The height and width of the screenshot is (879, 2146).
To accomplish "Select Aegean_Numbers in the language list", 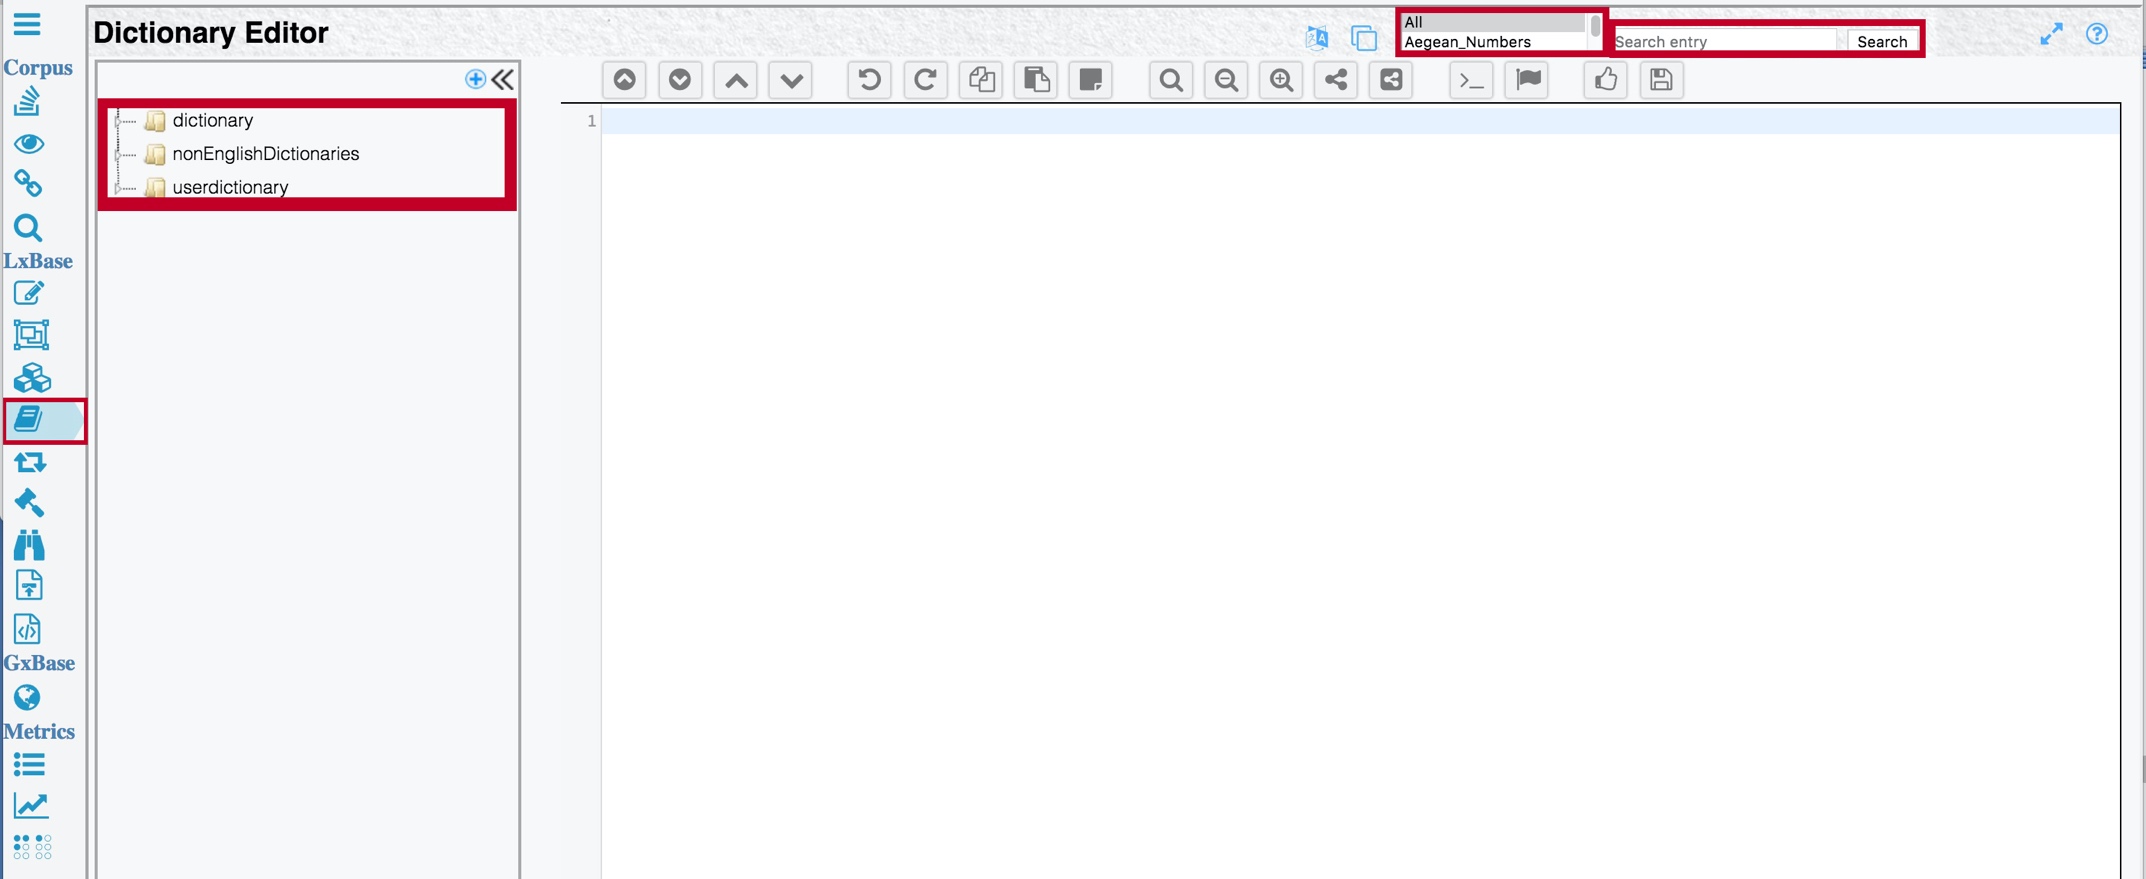I will tap(1493, 42).
